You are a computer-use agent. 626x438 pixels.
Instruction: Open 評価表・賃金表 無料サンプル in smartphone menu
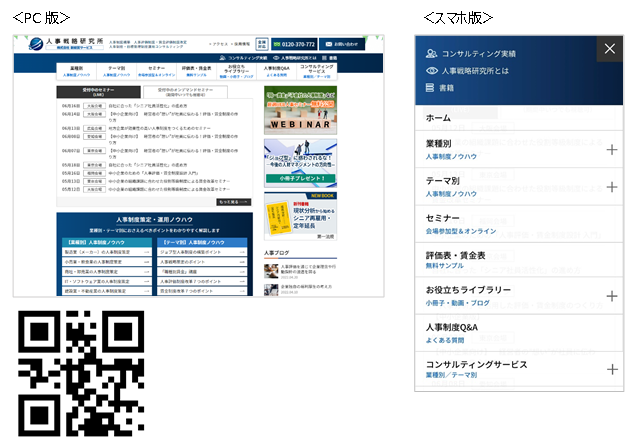(519, 260)
